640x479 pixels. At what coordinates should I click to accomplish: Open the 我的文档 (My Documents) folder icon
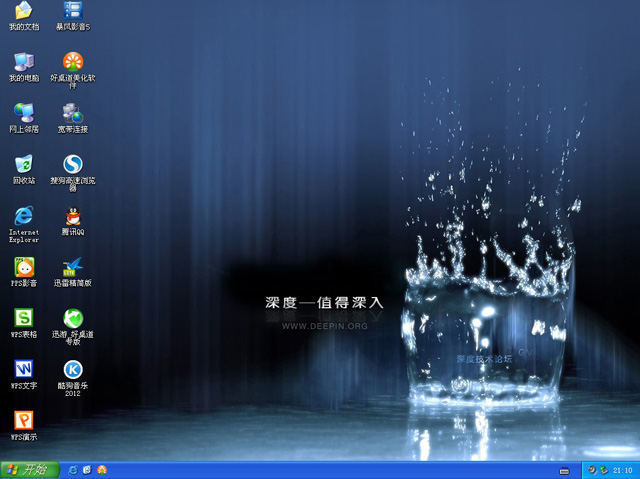pos(23,11)
